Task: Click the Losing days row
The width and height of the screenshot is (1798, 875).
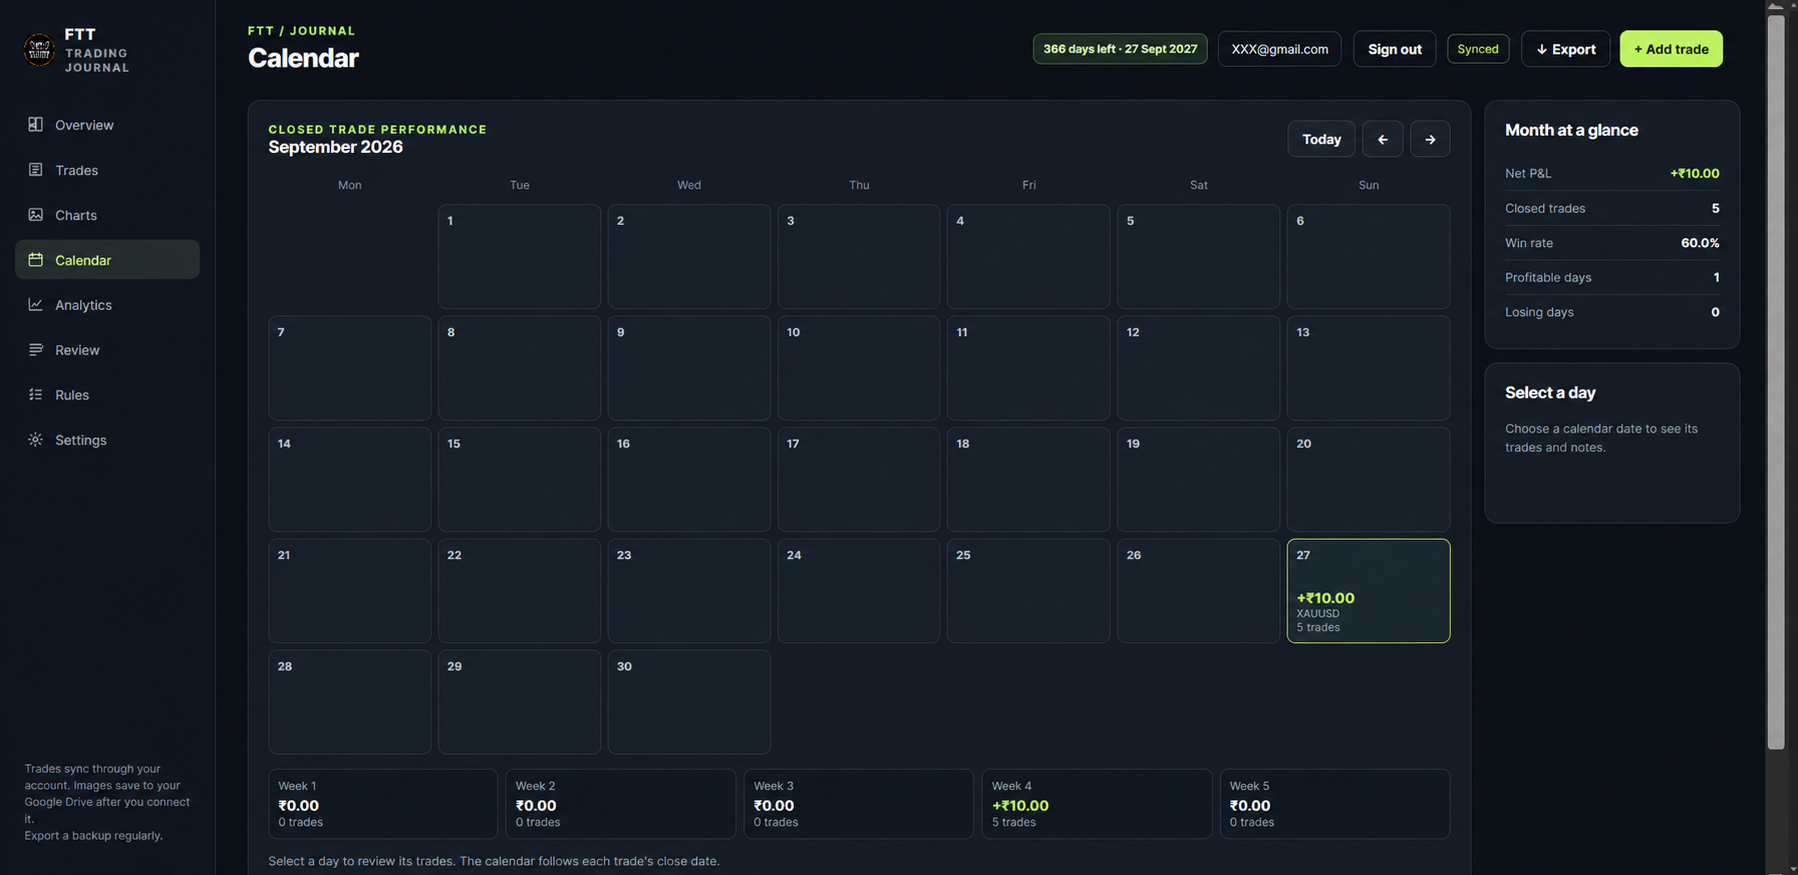Action: click(1612, 312)
